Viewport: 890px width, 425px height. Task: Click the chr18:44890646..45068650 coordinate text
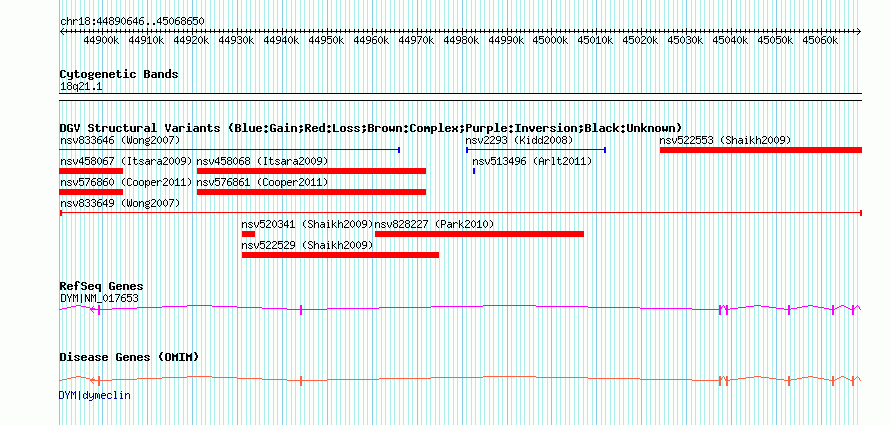[x=132, y=21]
